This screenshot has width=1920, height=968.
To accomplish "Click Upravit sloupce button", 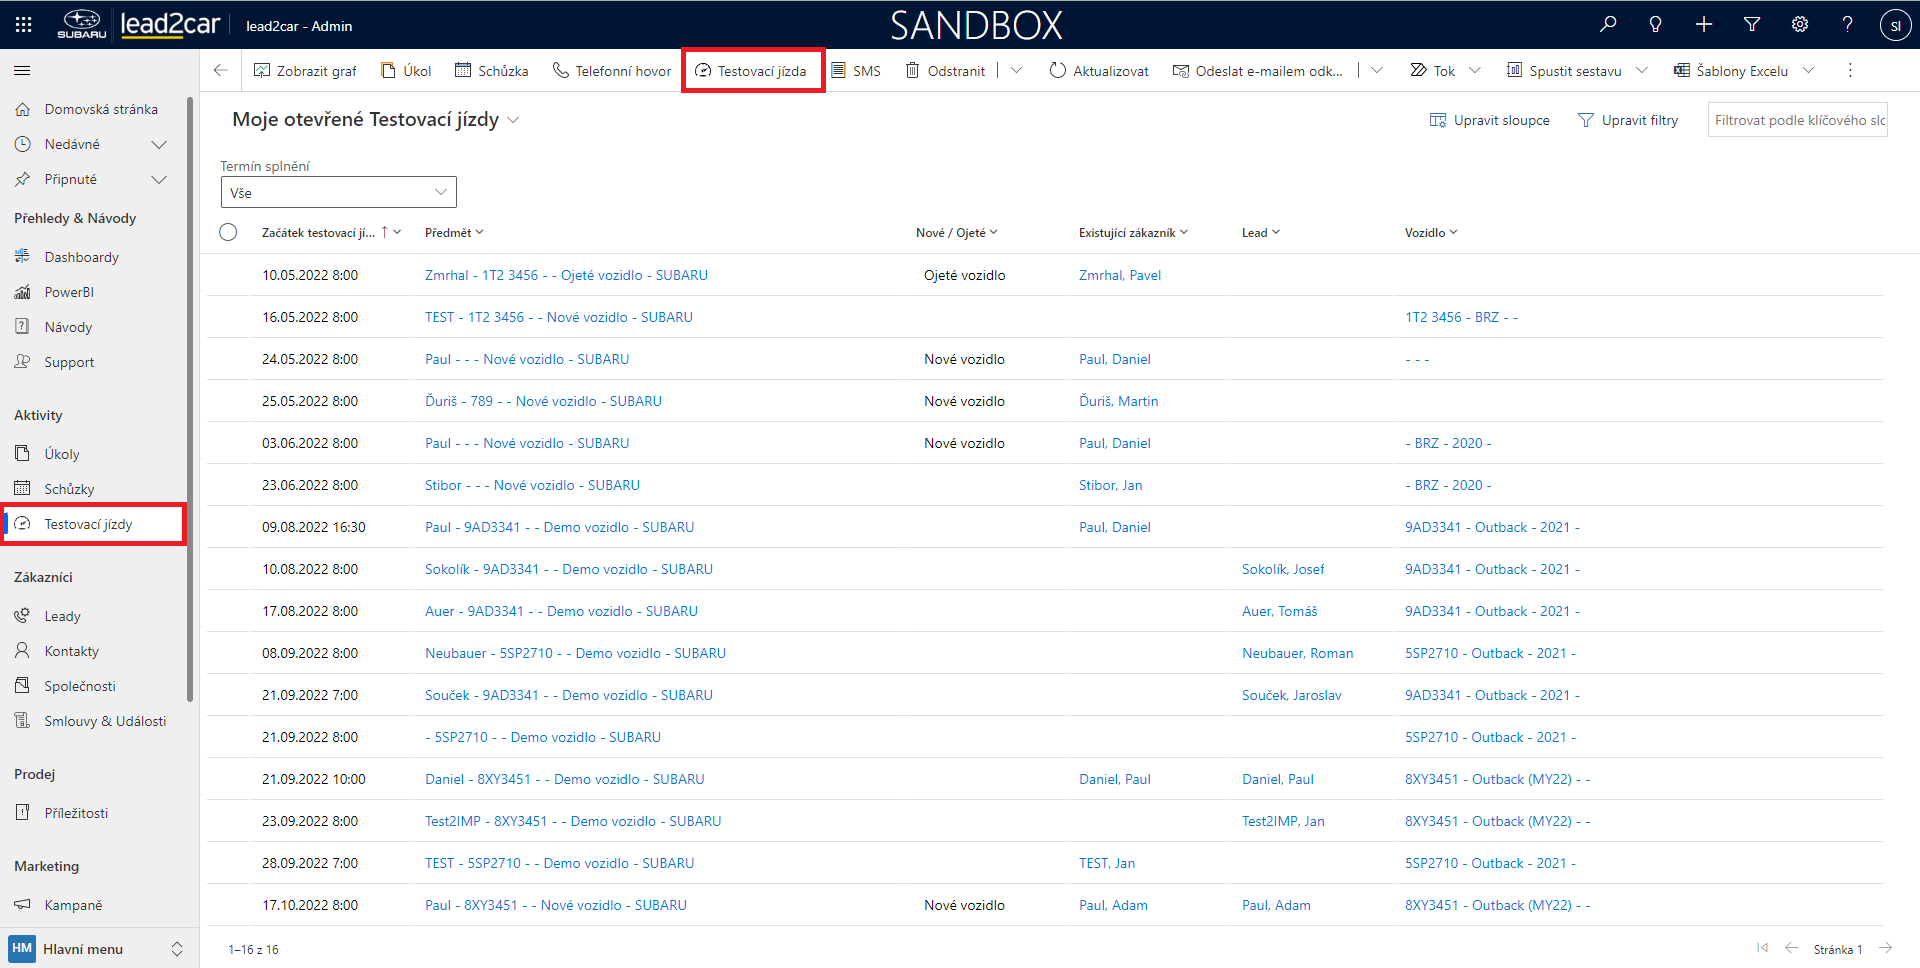I will 1490,120.
